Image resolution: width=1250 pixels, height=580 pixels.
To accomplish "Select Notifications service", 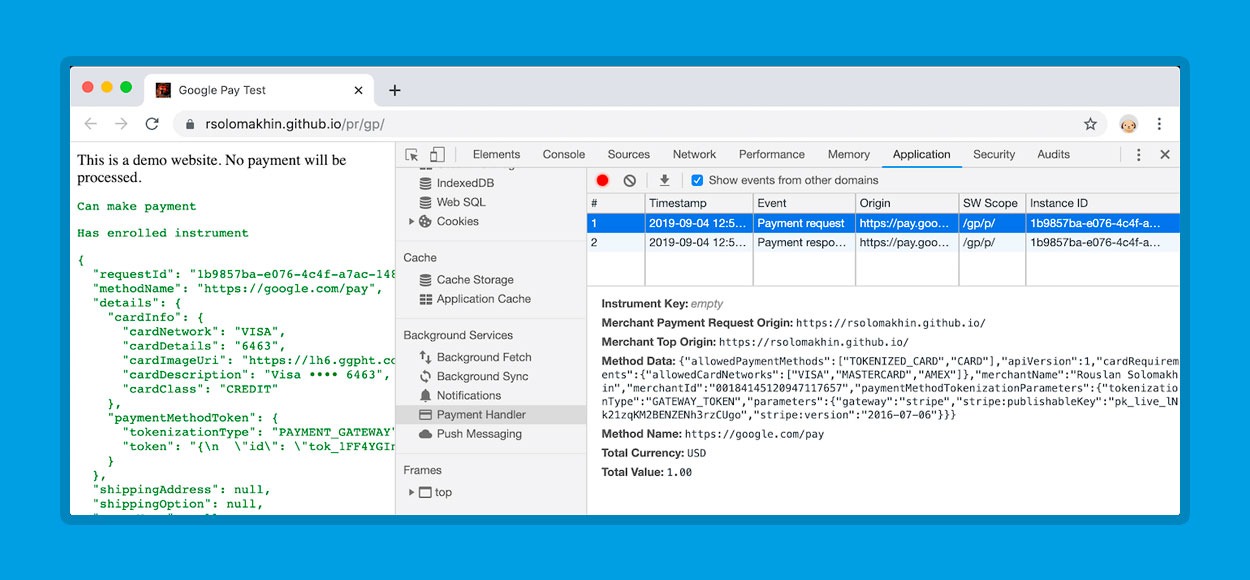I will tap(469, 396).
